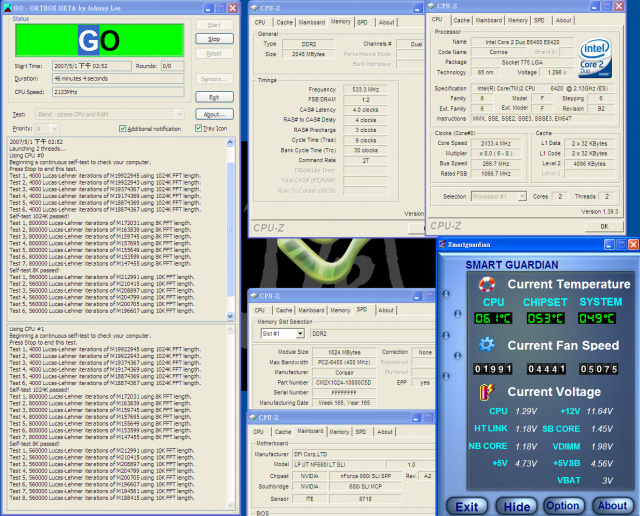Select SPD tab in CPU-Z Memory window
640x516 pixels.
(362, 22)
